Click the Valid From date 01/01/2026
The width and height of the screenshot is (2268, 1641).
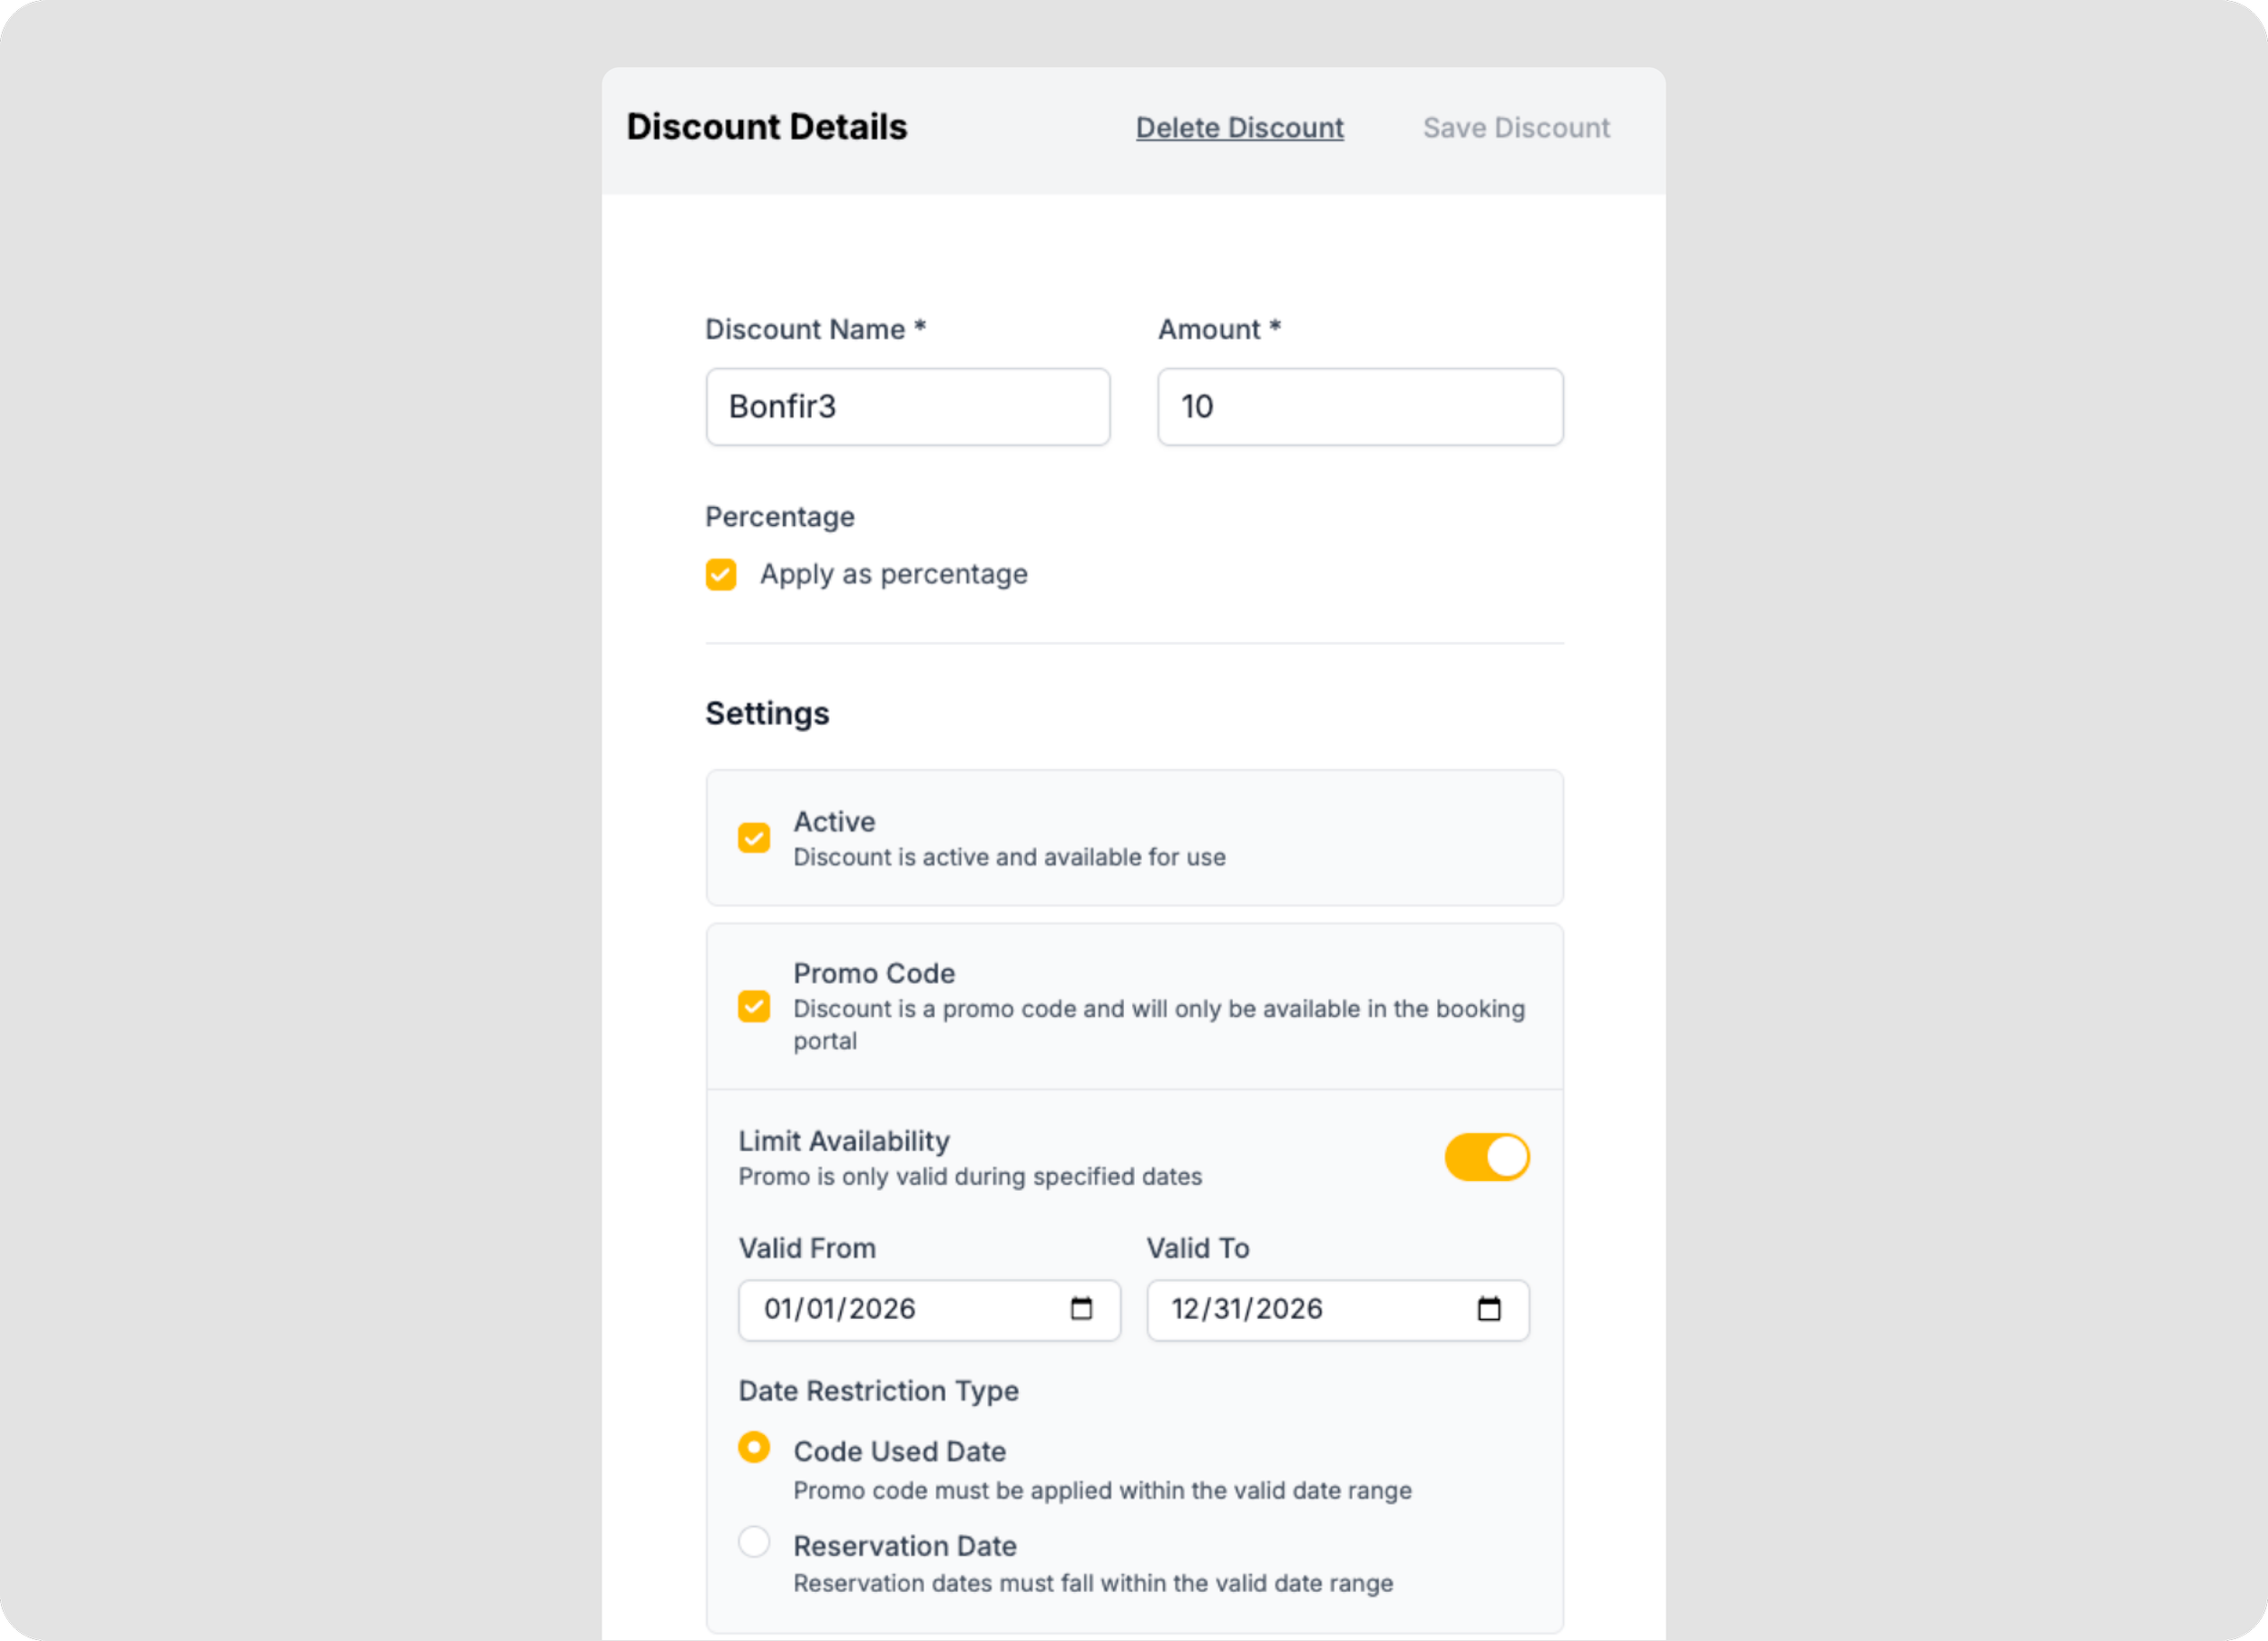(x=840, y=1309)
